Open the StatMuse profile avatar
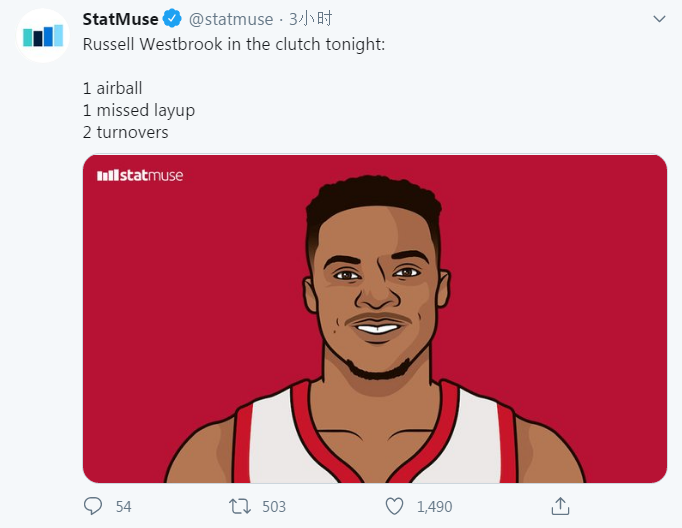Viewport: 682px width, 528px height. (43, 37)
